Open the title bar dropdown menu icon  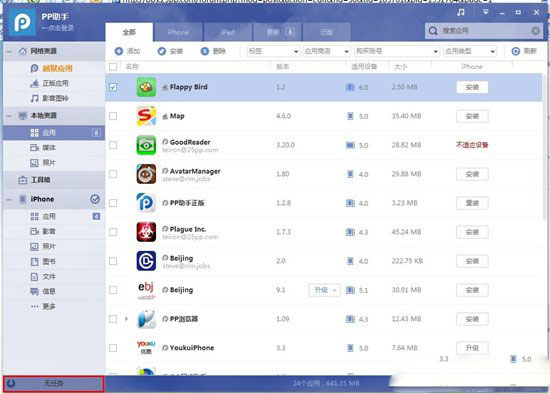[x=485, y=12]
